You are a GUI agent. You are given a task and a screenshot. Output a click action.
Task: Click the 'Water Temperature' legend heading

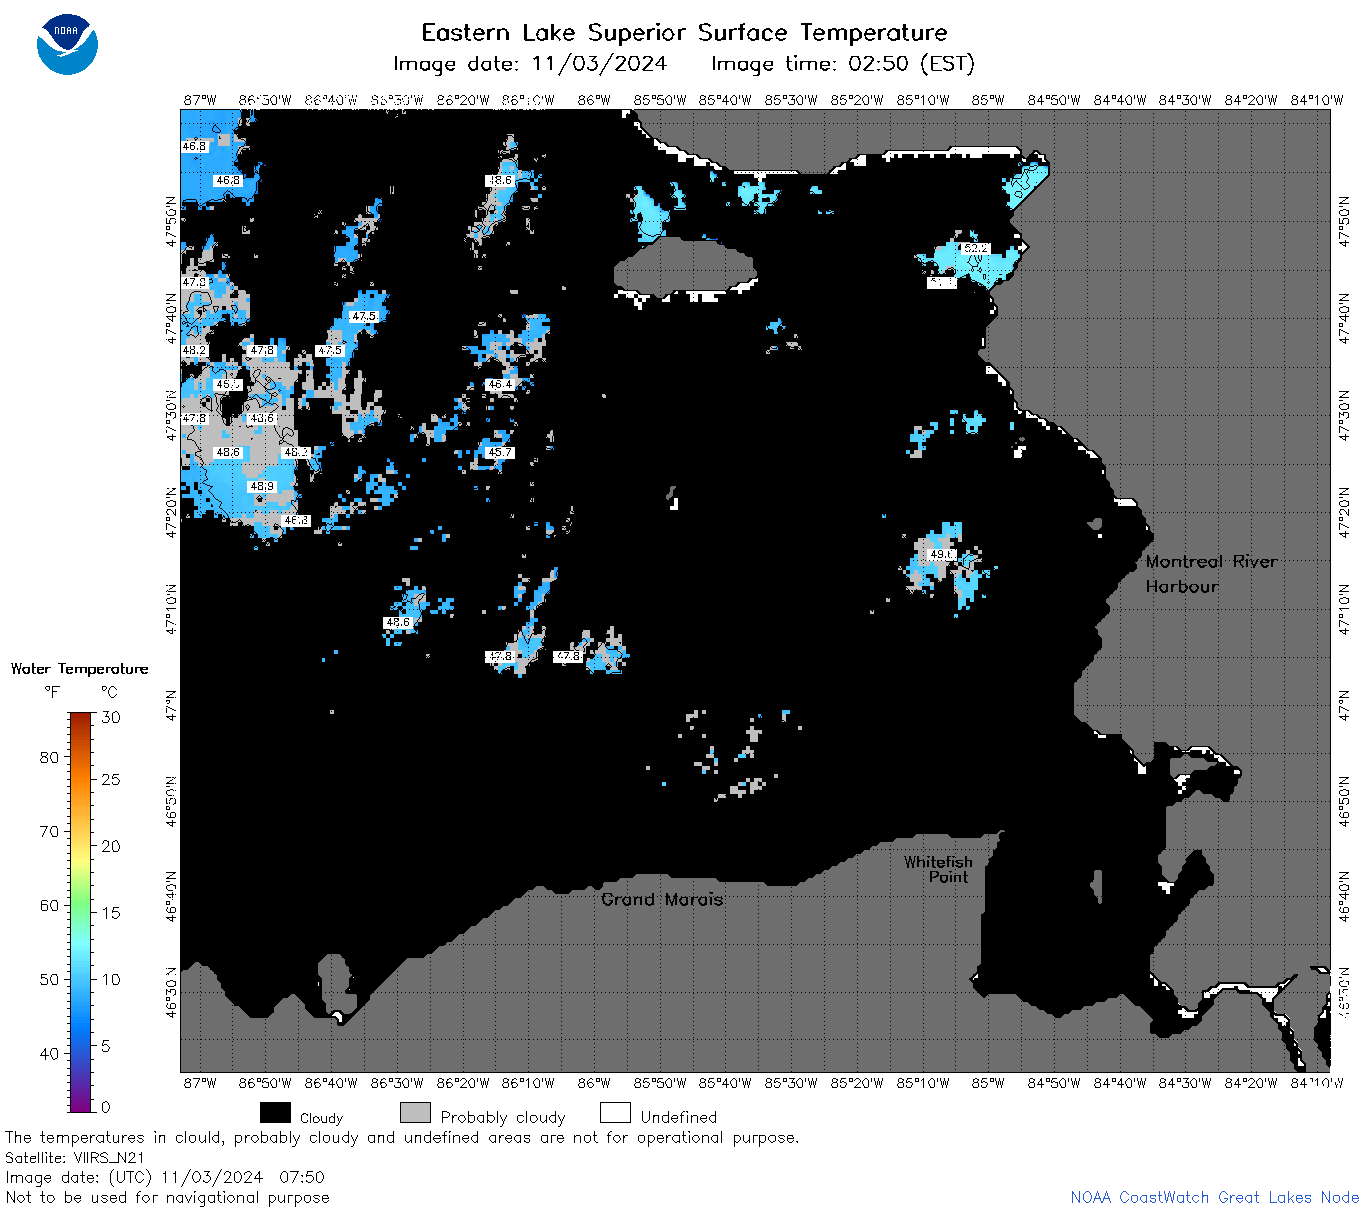pos(80,669)
